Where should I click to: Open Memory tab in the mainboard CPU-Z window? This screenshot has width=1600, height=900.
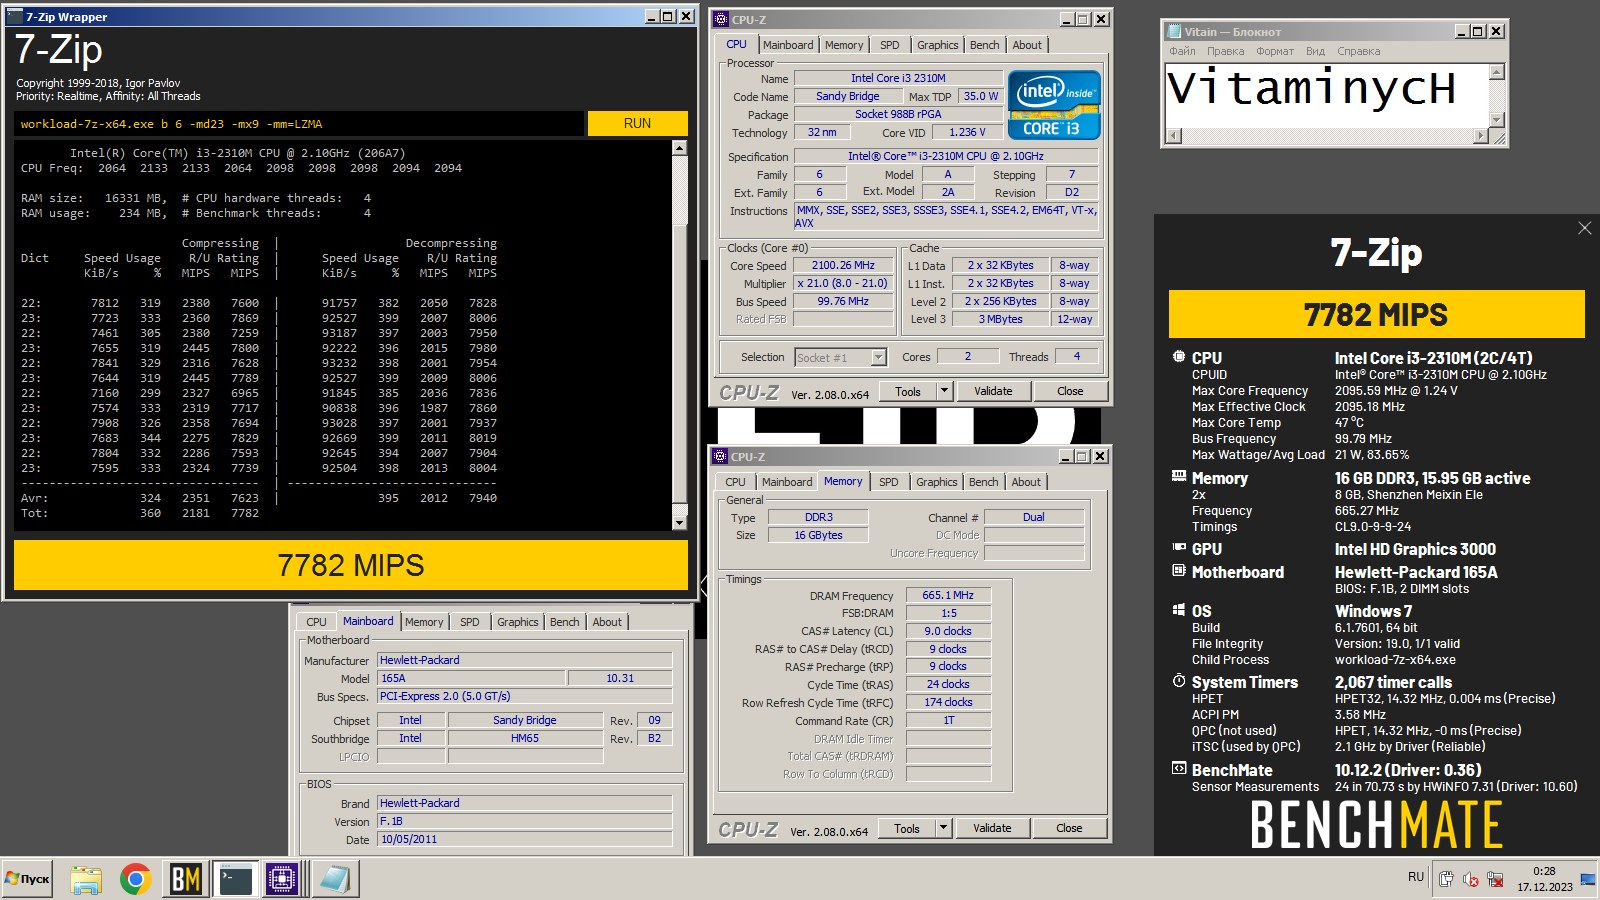pos(424,622)
